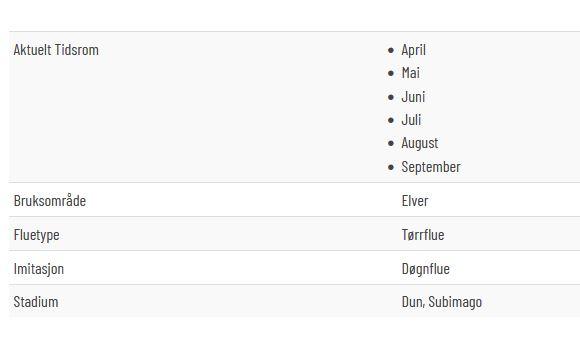The height and width of the screenshot is (362, 580).
Task: Click the Bruksområde row label
Action: pos(50,201)
